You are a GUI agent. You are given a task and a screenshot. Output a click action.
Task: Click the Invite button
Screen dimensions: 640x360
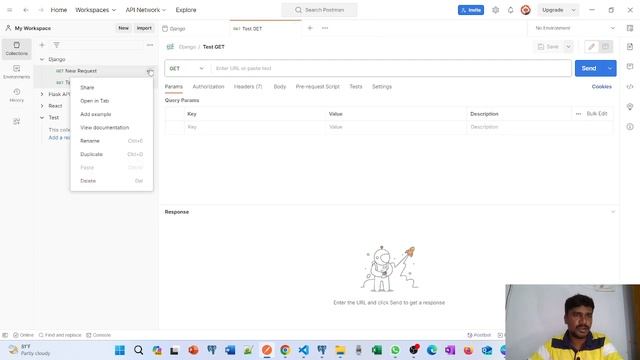pyautogui.click(x=471, y=10)
